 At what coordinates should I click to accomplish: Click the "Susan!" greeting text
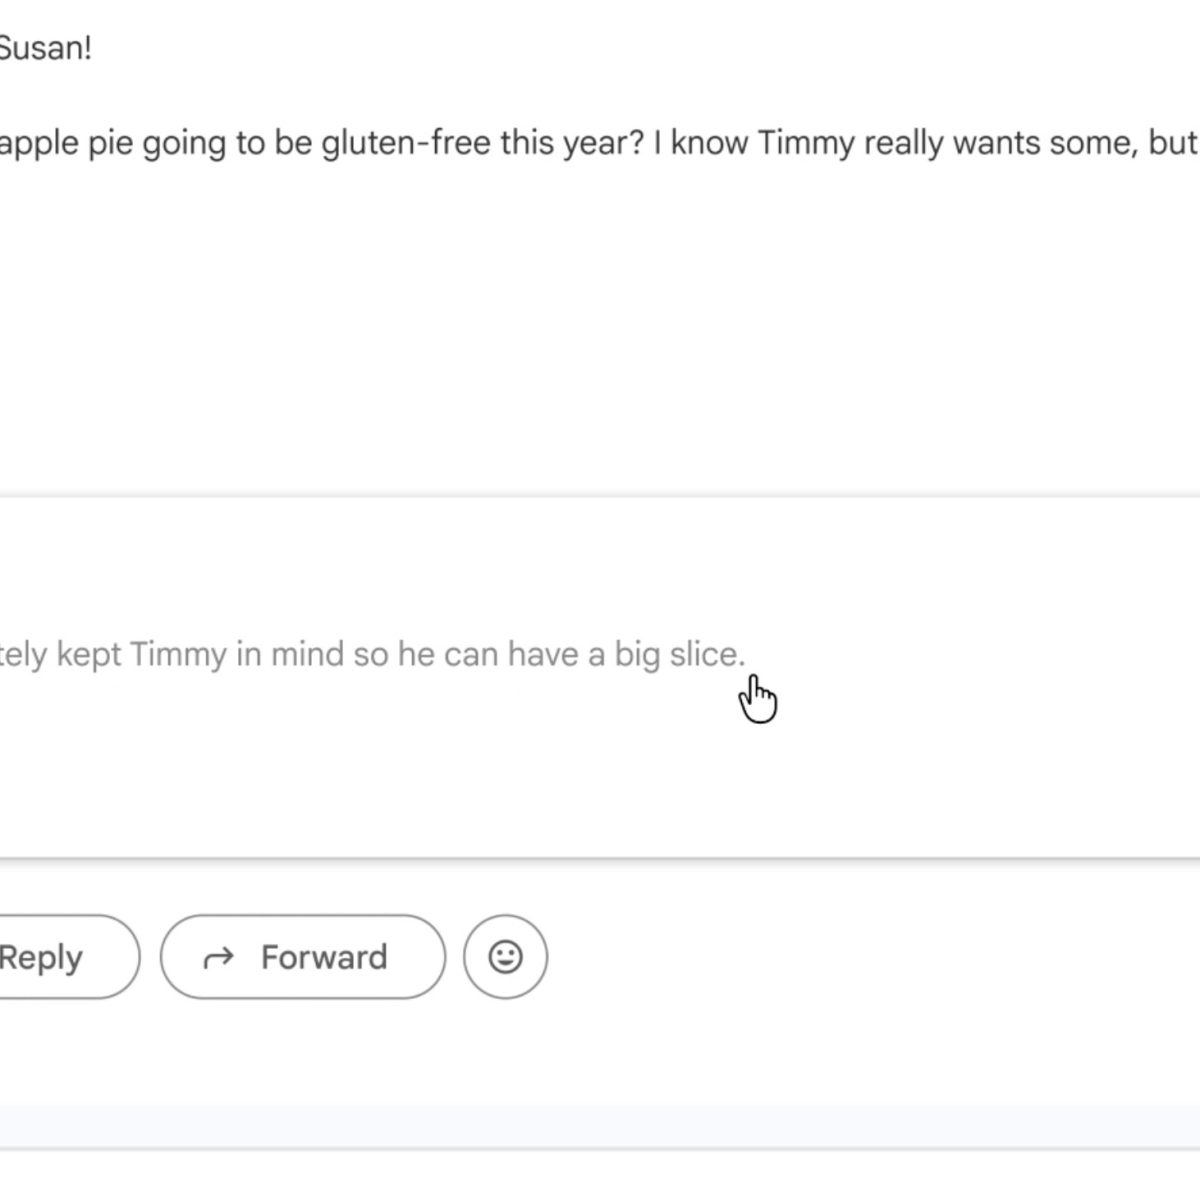[x=45, y=48]
